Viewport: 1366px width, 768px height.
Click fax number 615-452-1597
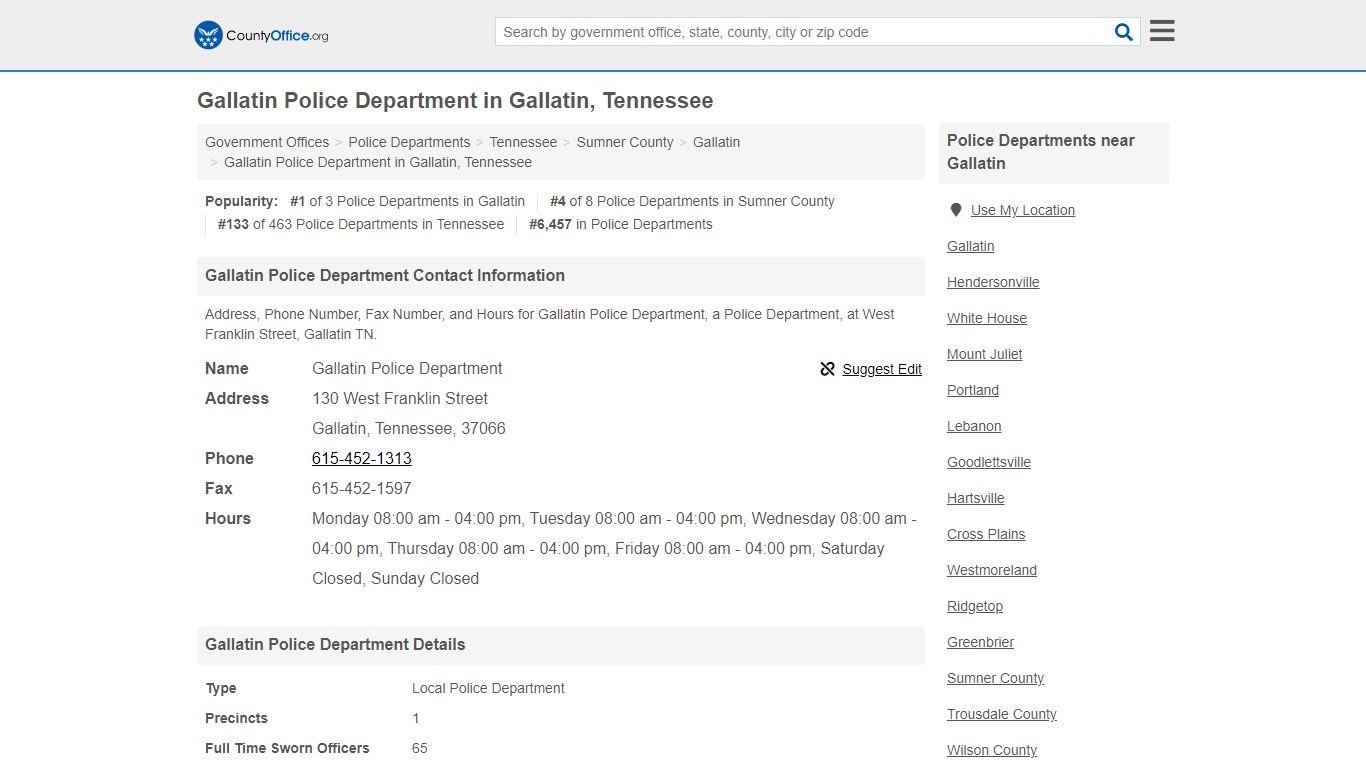click(x=362, y=488)
